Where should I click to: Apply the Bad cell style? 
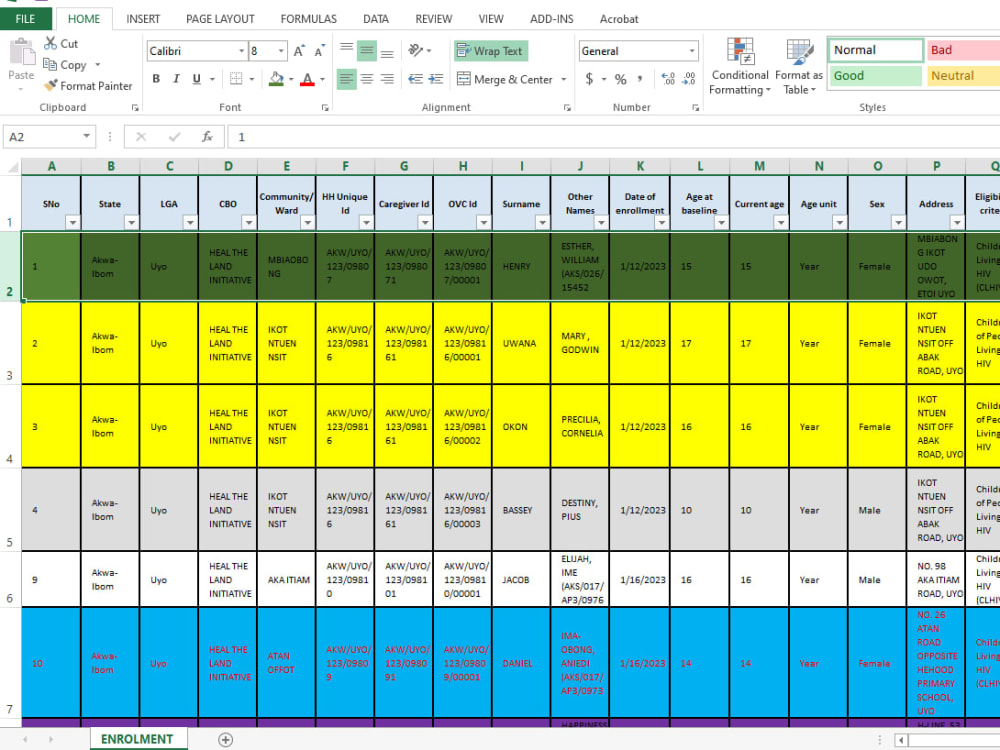[x=963, y=50]
